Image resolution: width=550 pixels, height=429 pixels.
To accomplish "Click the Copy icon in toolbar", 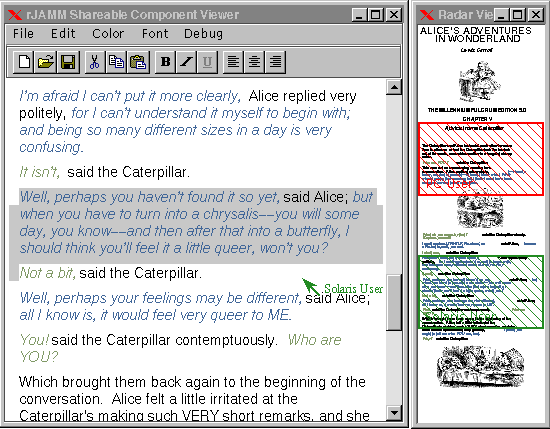I will 116,62.
